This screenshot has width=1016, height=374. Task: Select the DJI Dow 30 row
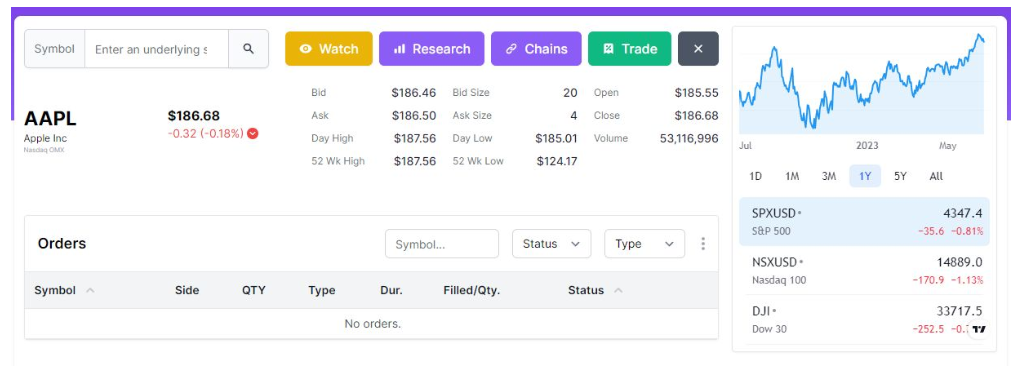[x=864, y=320]
